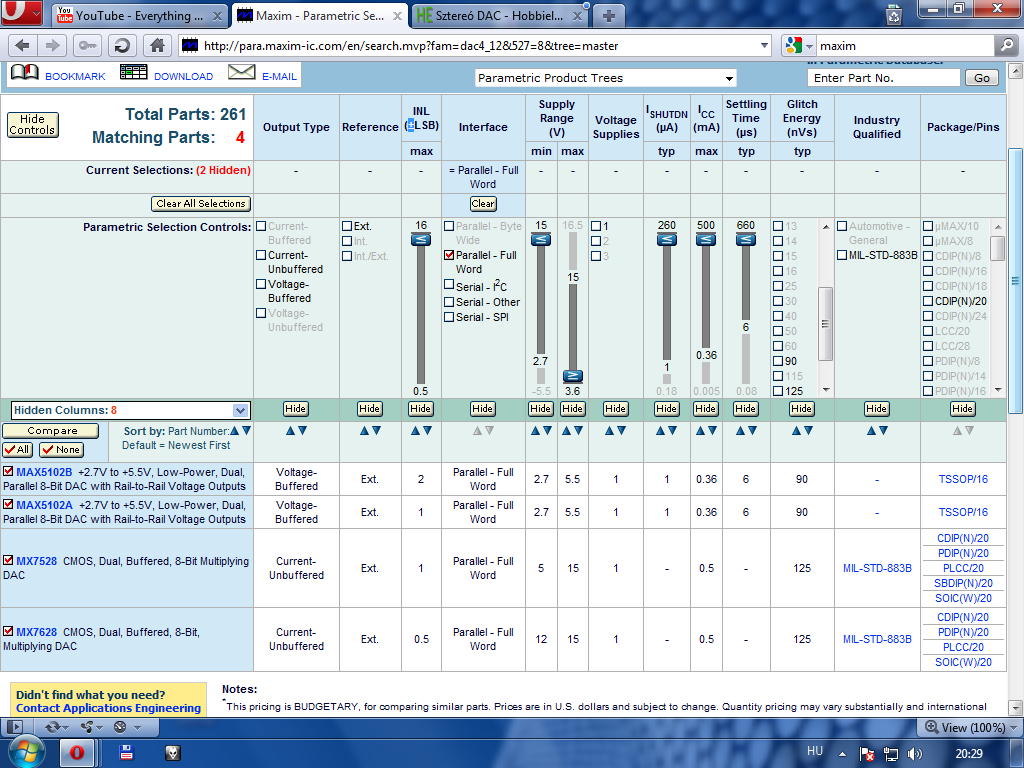Check the Serial - SPI interface
Screen dimensions: 1024x768
[x=449, y=317]
